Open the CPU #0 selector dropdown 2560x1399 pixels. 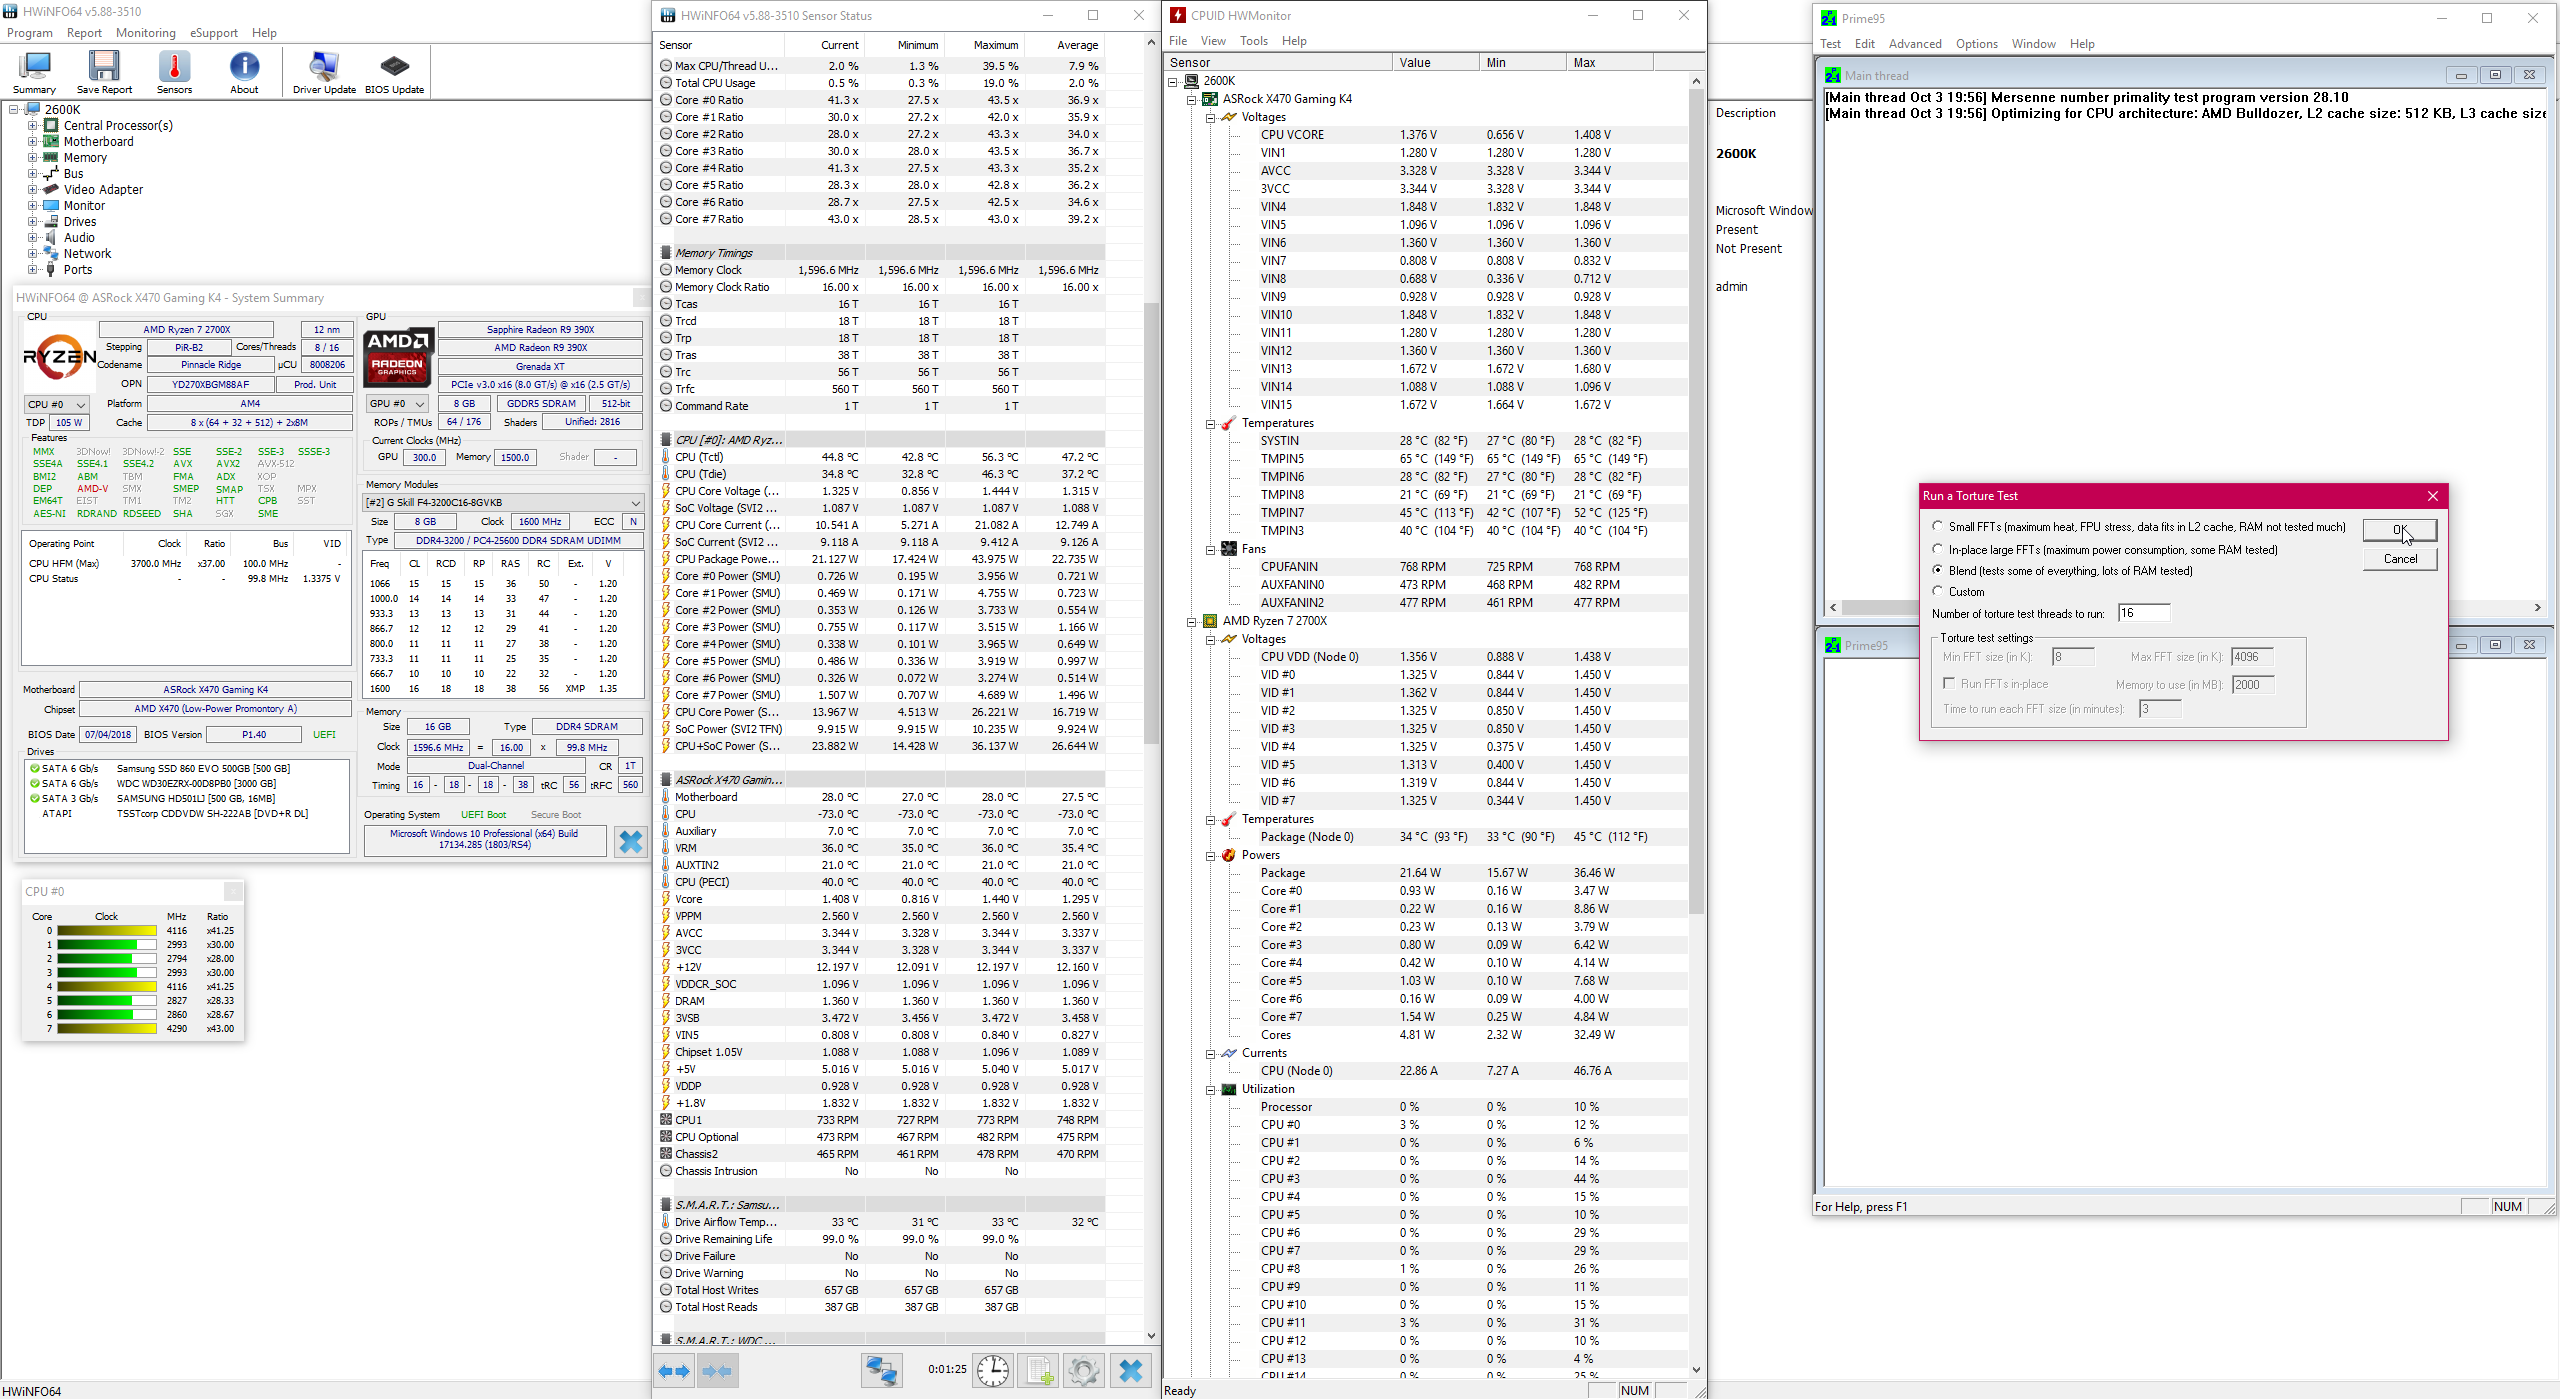(56, 404)
